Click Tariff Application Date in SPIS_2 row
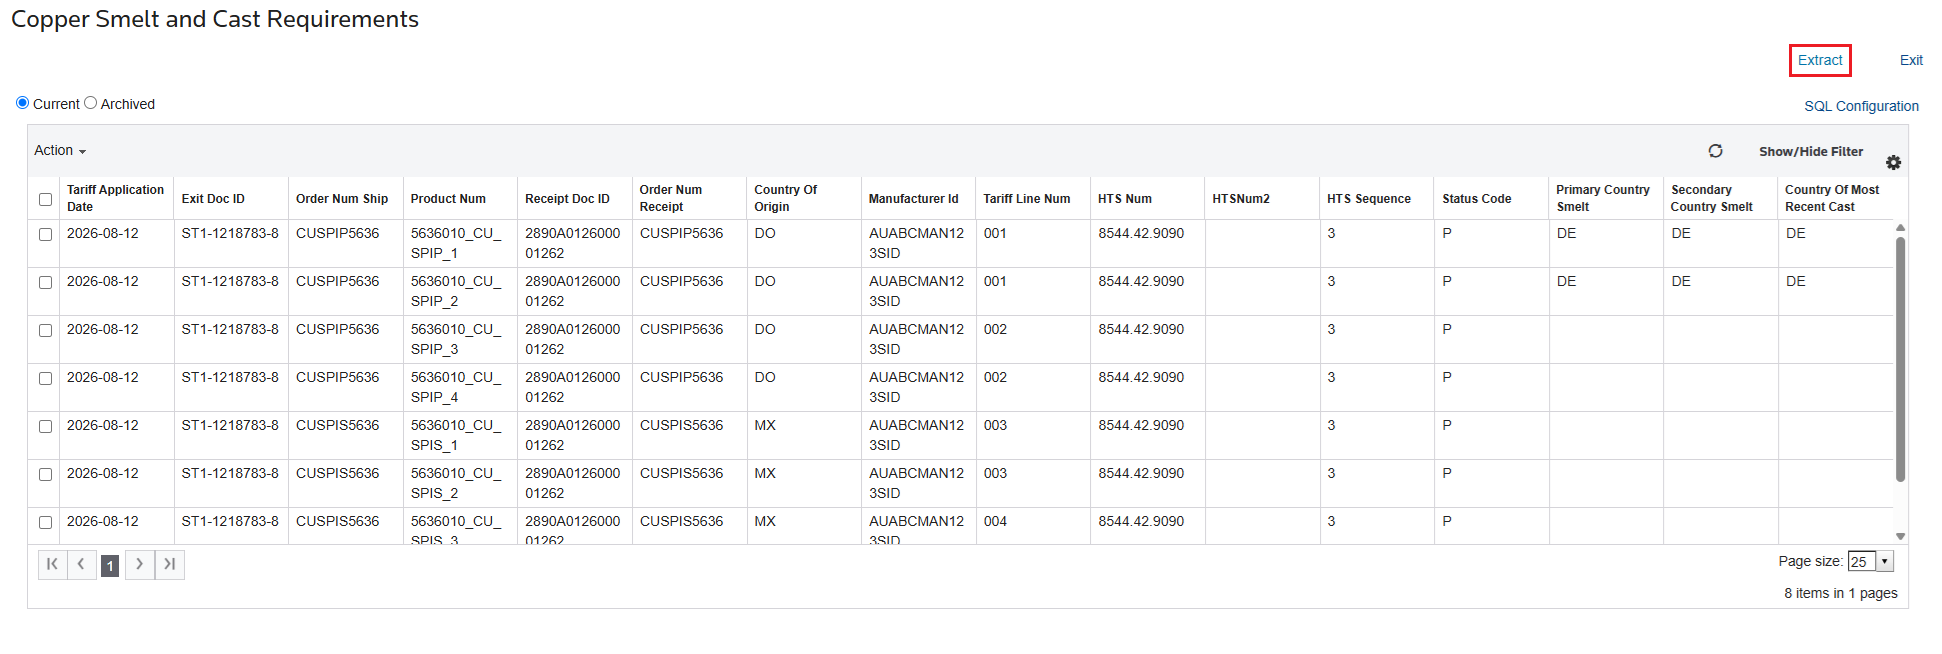This screenshot has width=1942, height=654. coord(103,473)
